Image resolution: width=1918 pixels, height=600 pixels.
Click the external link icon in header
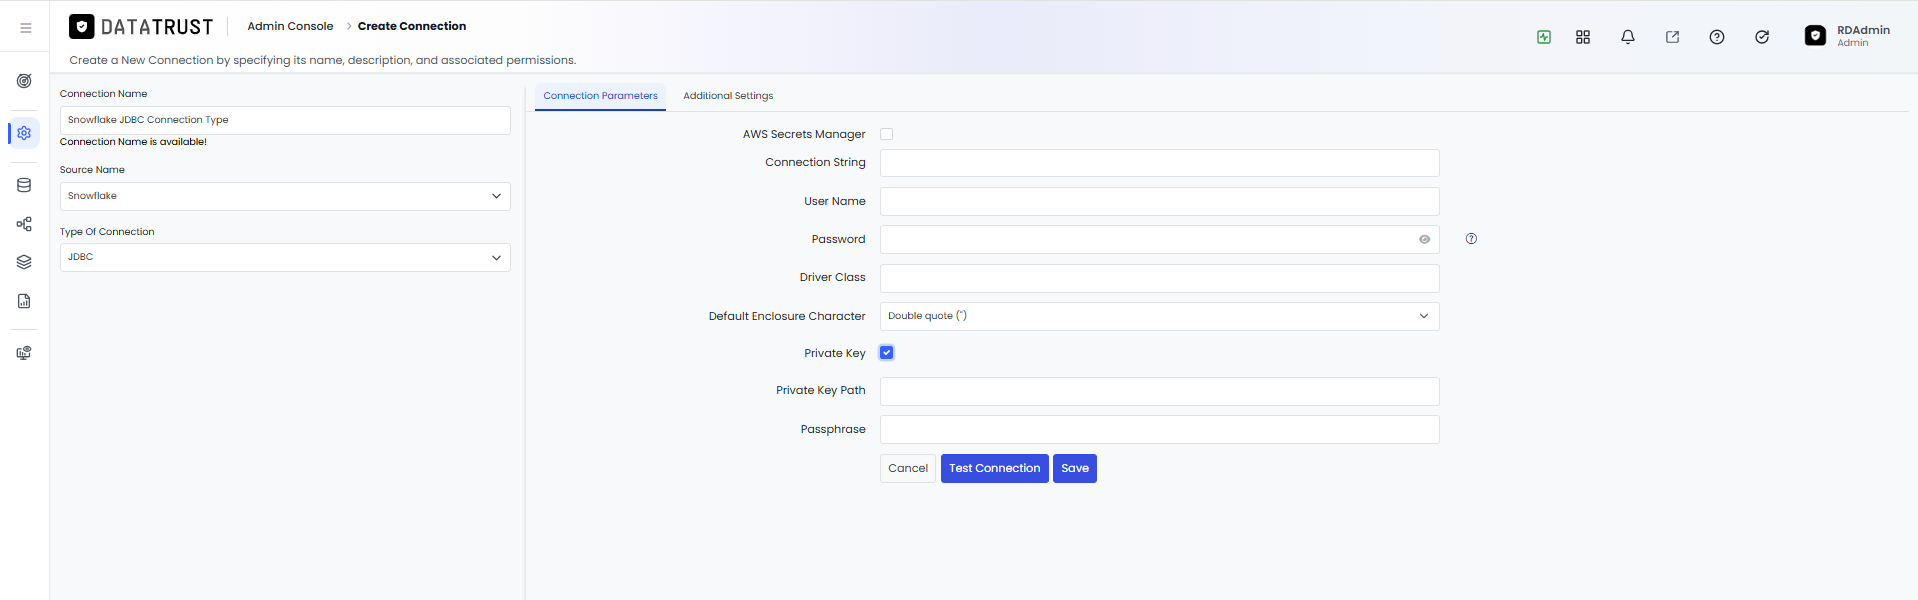[1672, 37]
